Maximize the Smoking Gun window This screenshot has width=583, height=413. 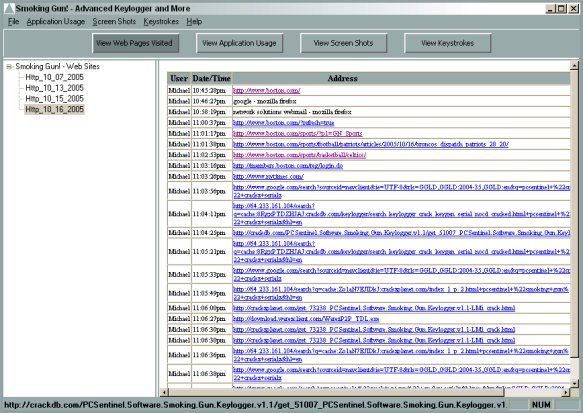click(x=561, y=9)
